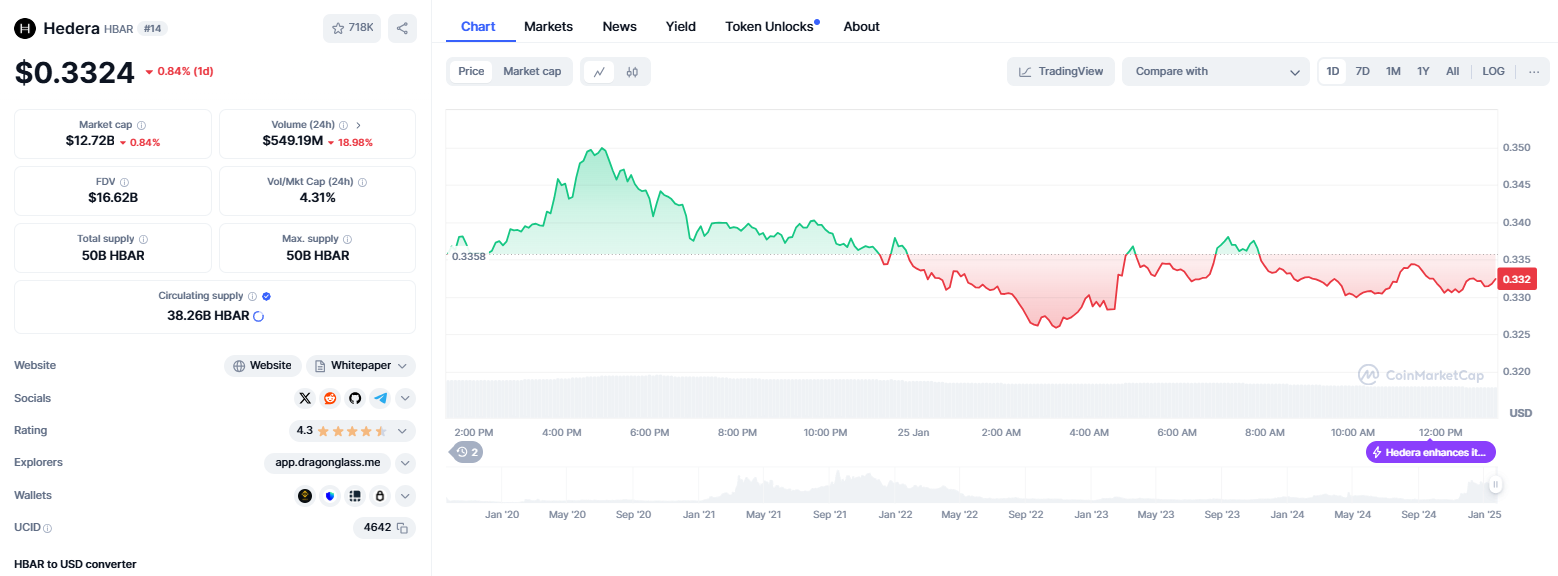Enable LOG scale on chart

point(1493,71)
